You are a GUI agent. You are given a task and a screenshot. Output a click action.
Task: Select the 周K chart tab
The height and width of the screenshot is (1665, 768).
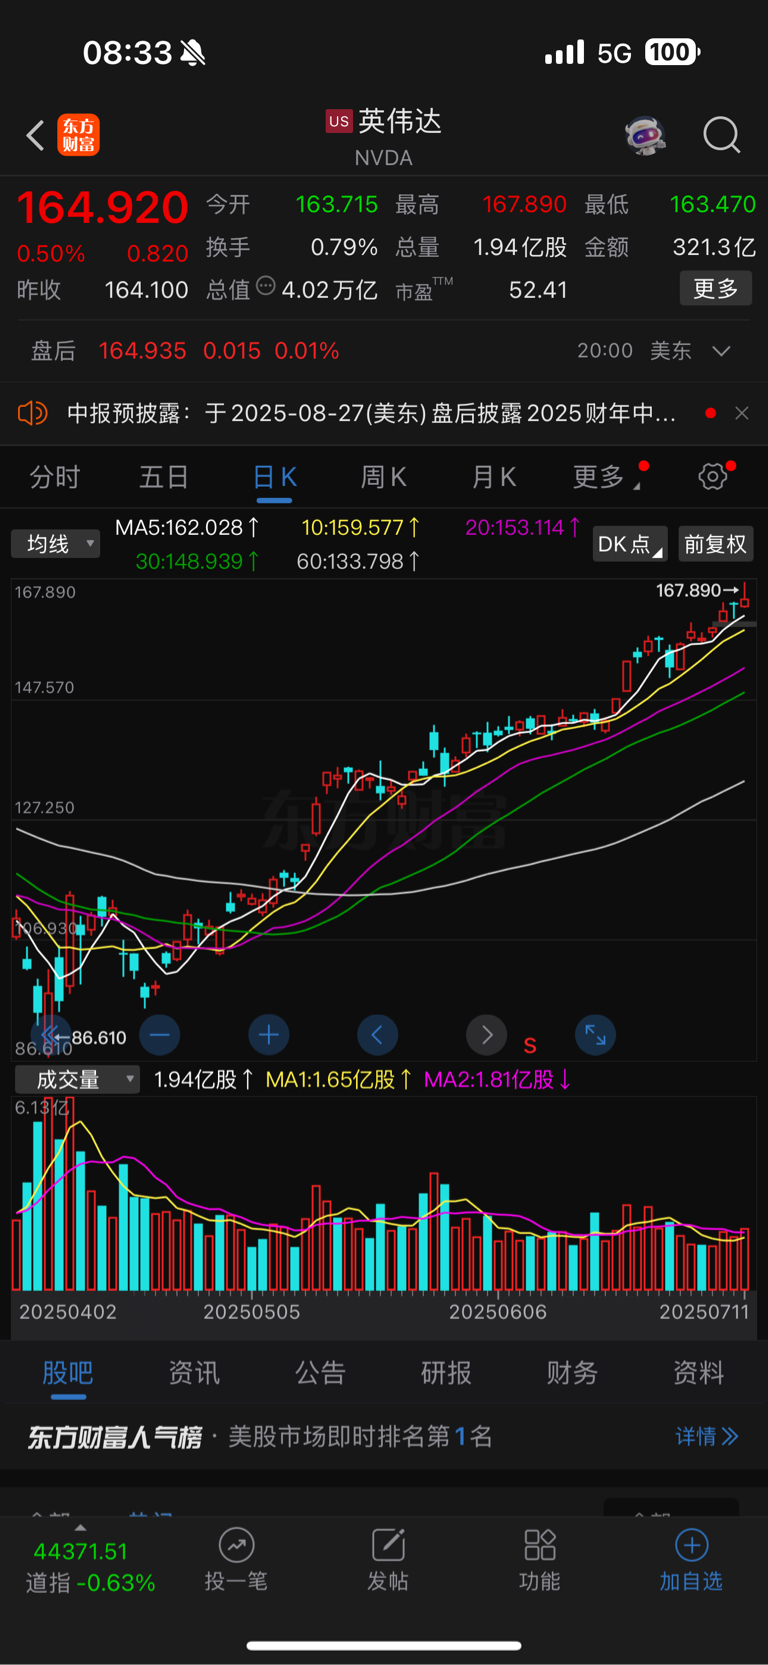coord(384,477)
